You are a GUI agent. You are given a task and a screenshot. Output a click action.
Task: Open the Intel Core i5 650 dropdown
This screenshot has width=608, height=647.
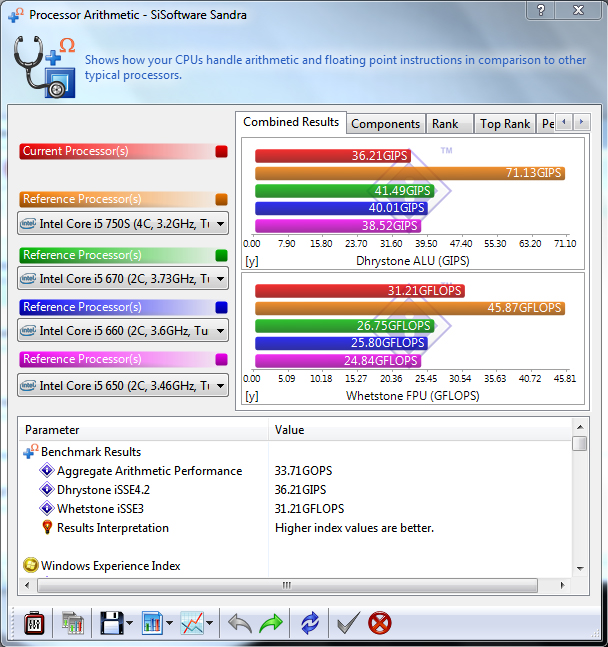click(123, 385)
